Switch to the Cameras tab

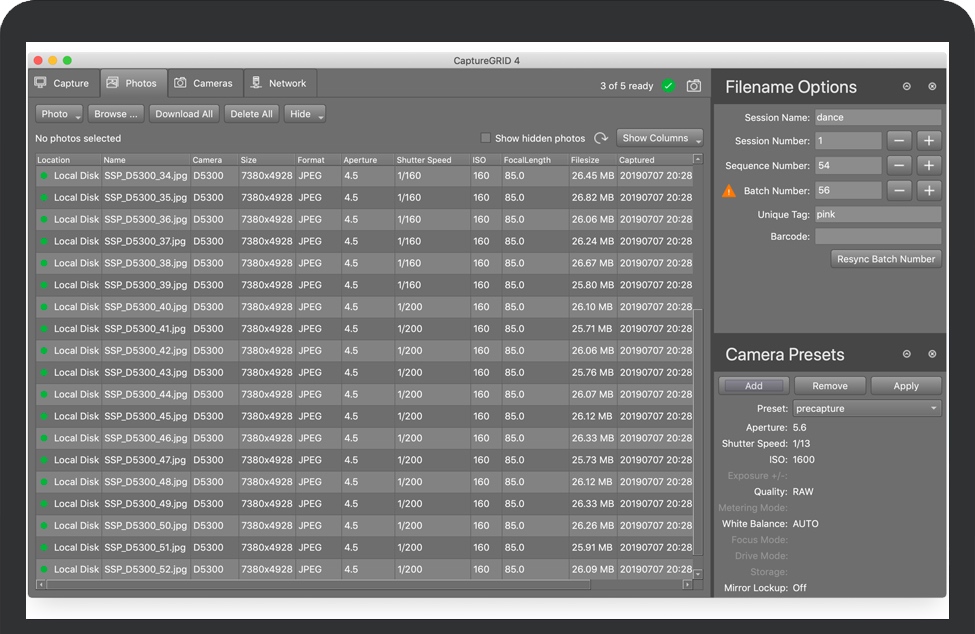(204, 83)
